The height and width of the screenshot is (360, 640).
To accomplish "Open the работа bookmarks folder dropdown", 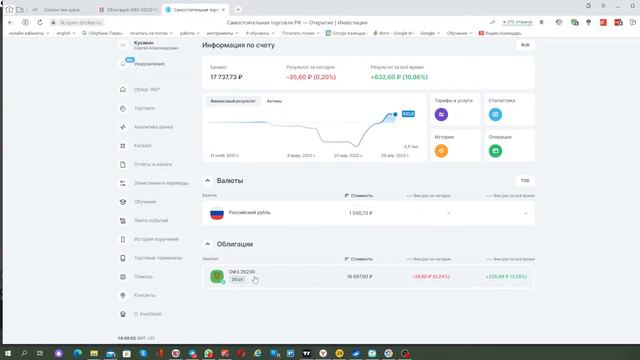I will click(190, 33).
